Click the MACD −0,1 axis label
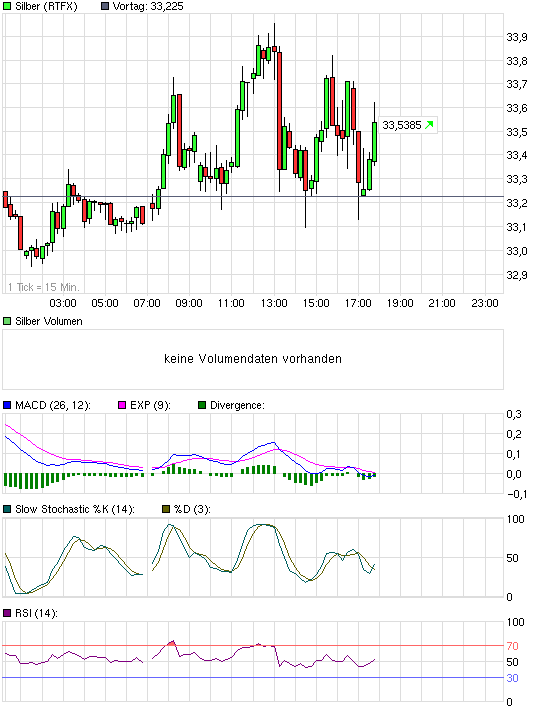 [x=517, y=494]
